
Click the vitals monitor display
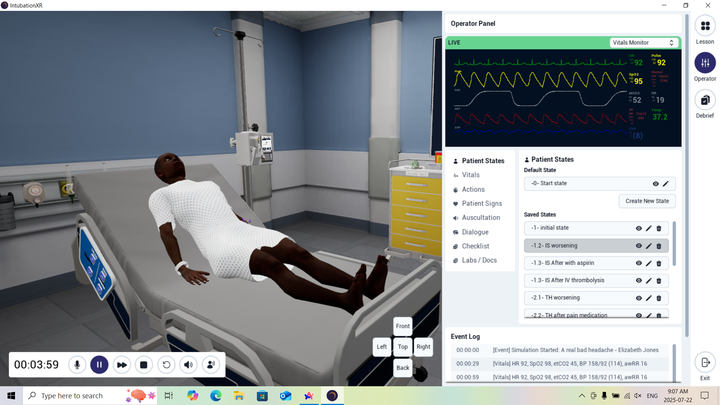563,98
